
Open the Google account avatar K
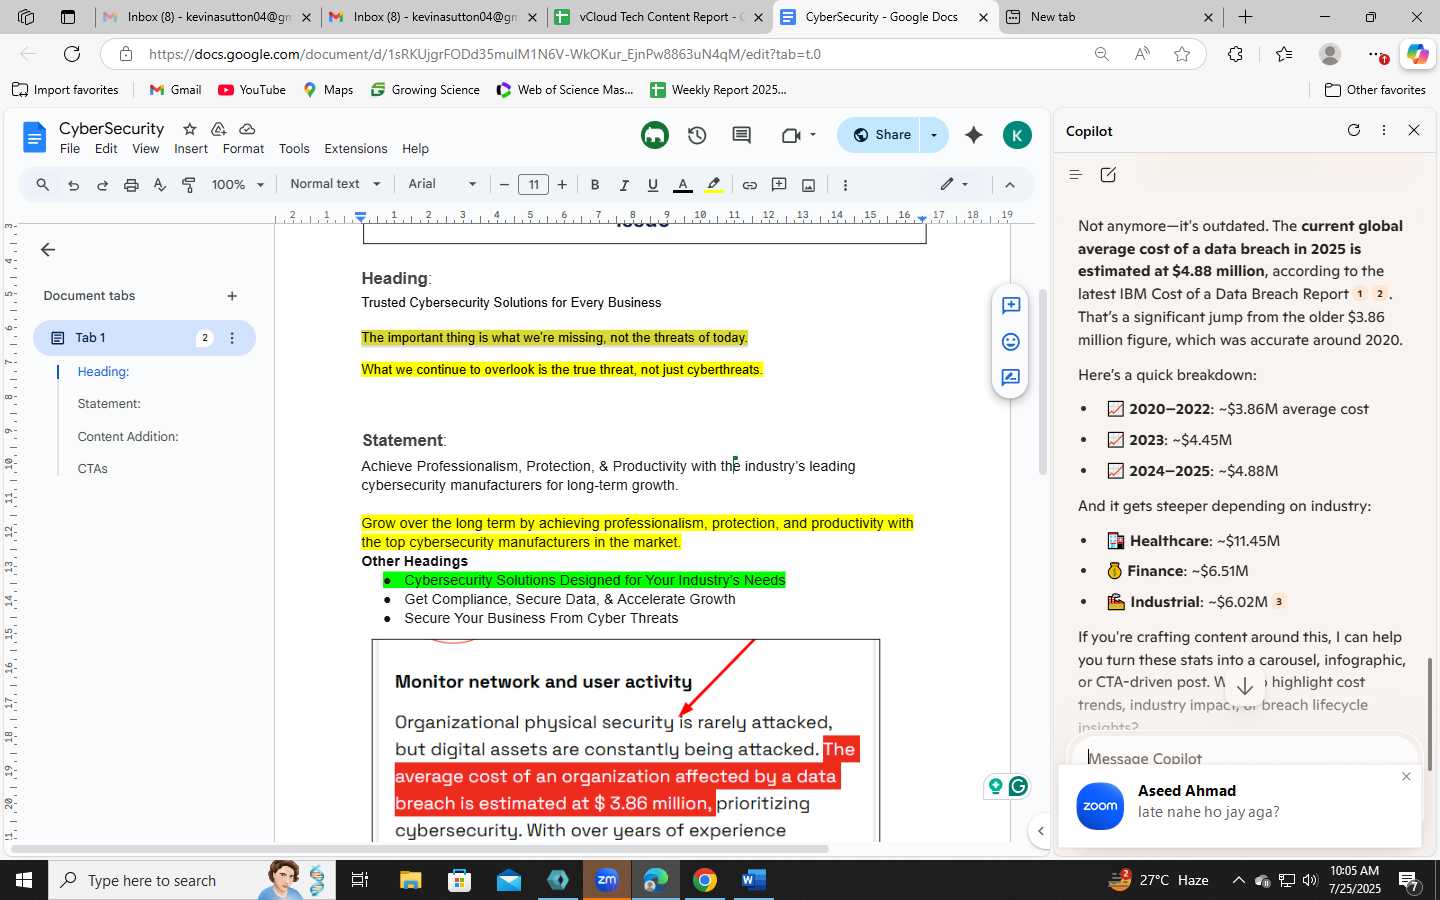tap(1017, 135)
